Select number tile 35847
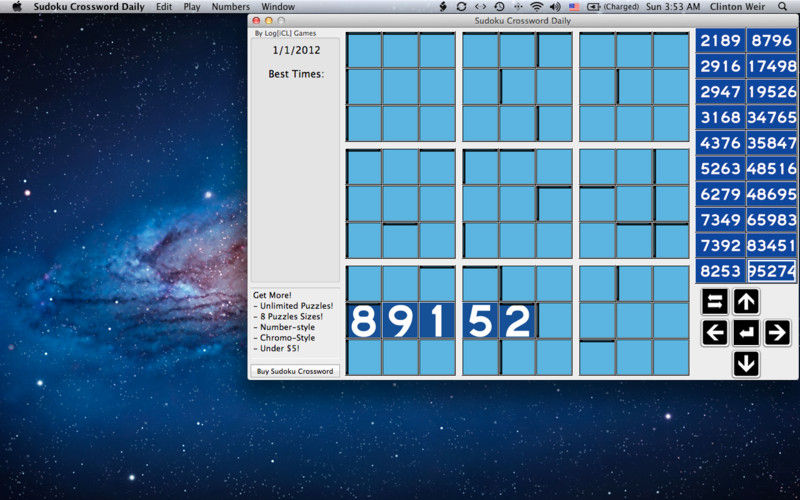Viewport: 800px width, 500px height. coord(771,143)
